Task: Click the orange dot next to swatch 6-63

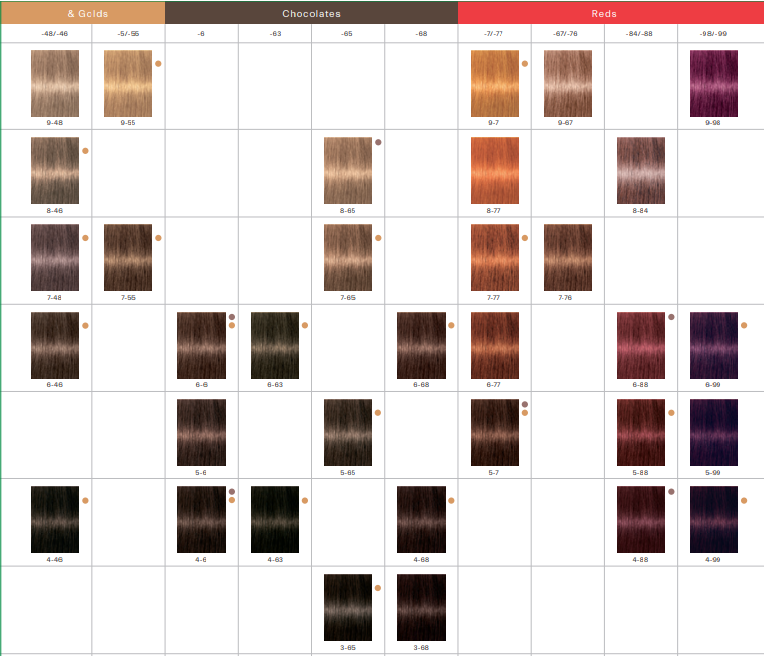Action: 305,325
